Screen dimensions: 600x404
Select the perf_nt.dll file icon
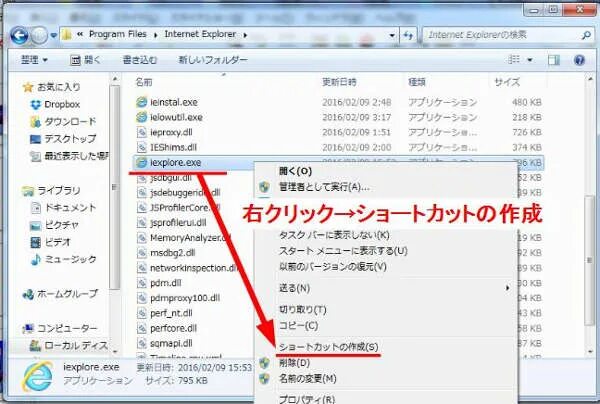(x=142, y=313)
